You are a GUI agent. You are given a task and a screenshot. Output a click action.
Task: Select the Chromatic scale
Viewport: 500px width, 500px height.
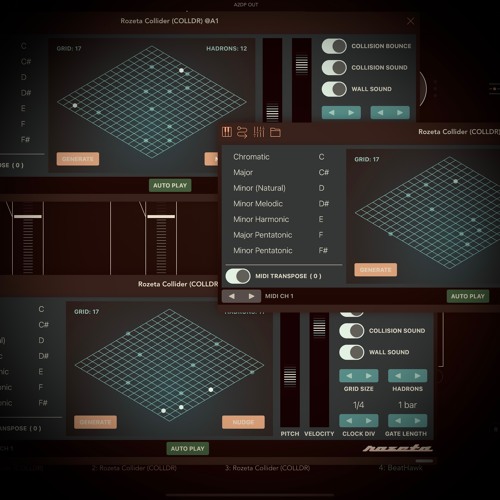coord(251,157)
